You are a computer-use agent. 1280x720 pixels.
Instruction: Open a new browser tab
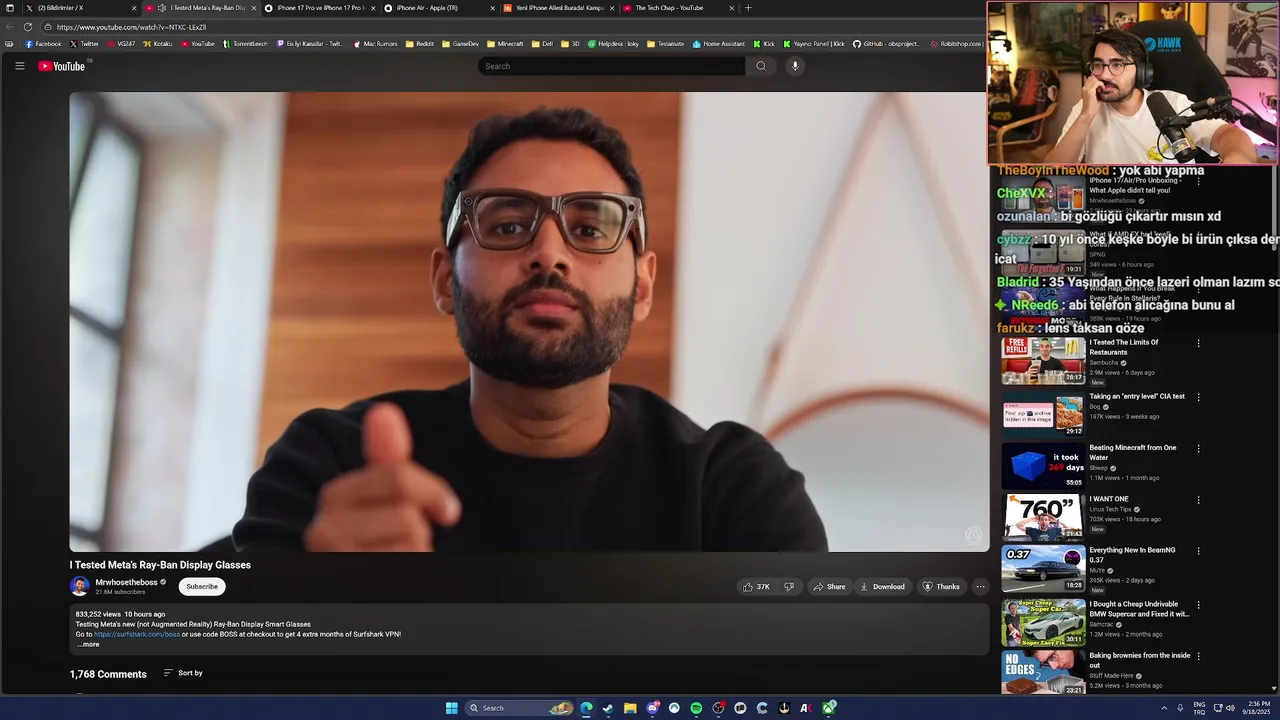pyautogui.click(x=748, y=8)
